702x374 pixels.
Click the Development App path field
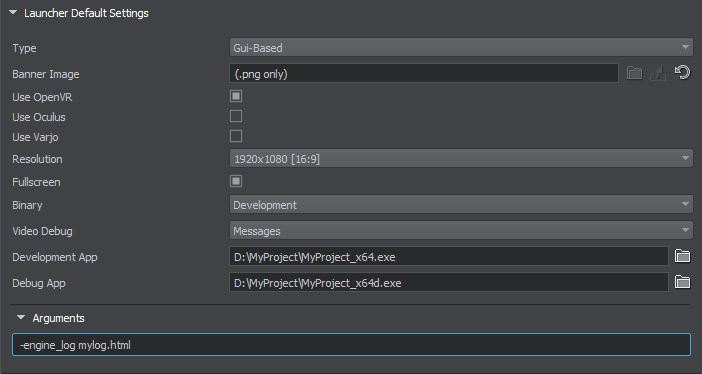(449, 257)
